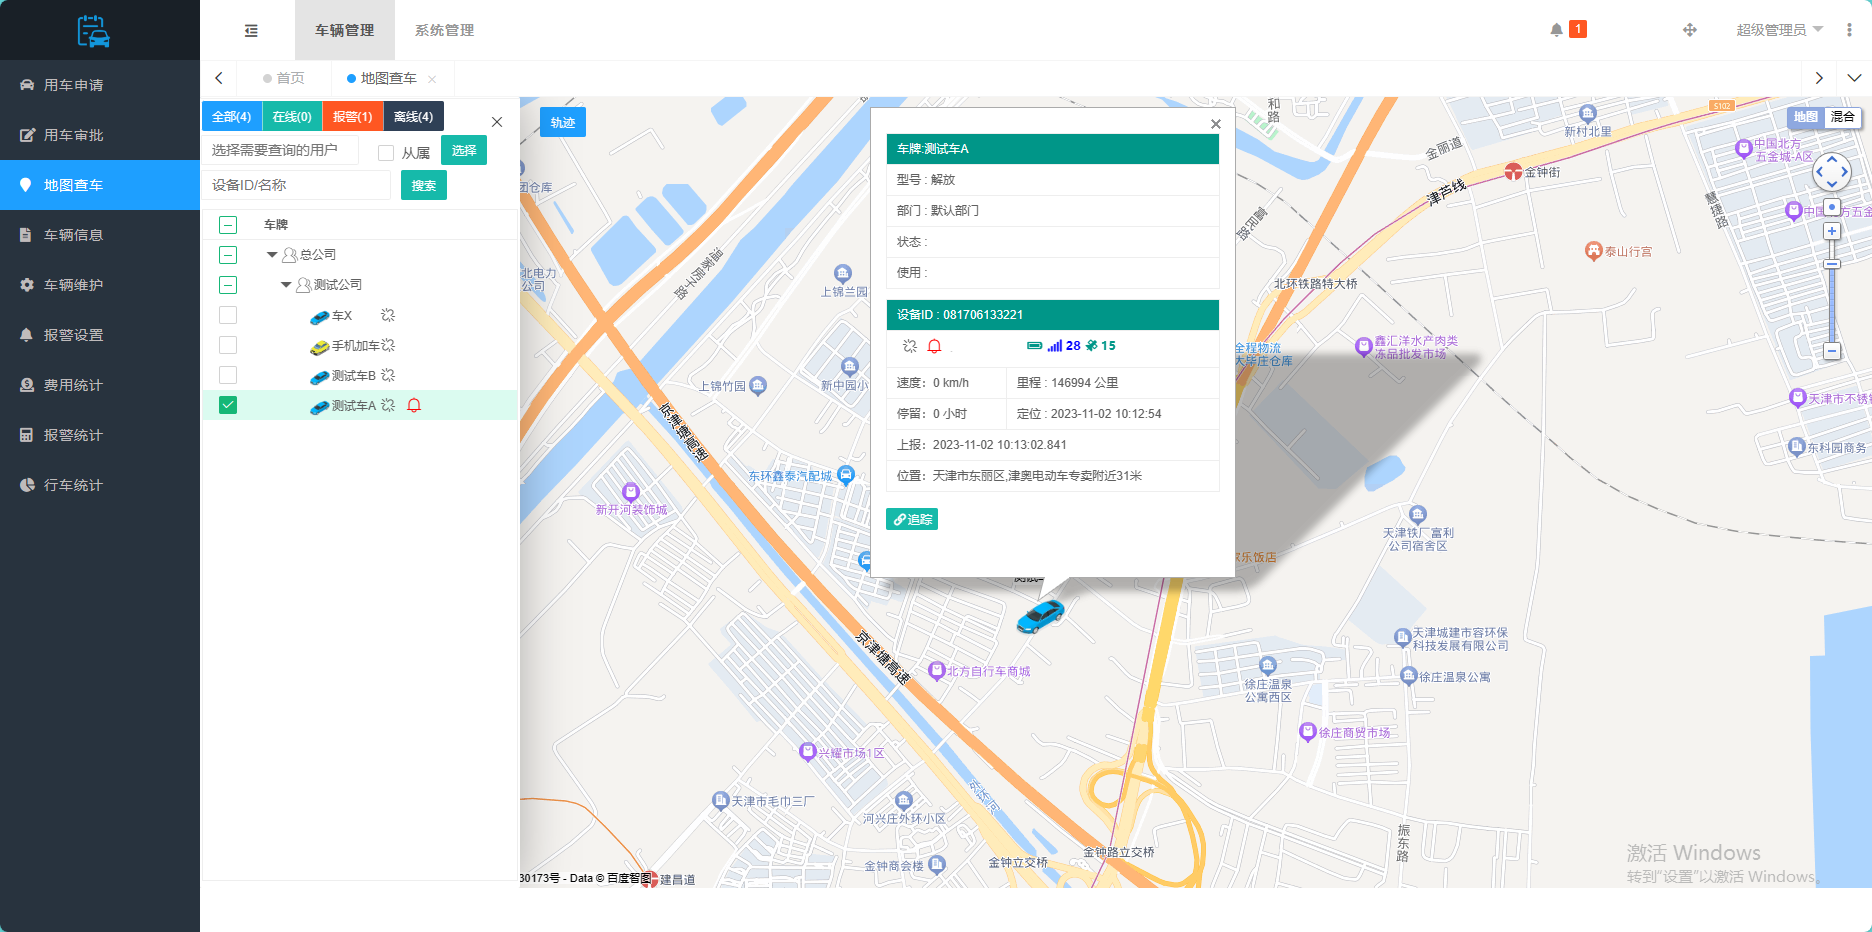
Task: Click the offline link icon beside 车X
Action: point(388,315)
